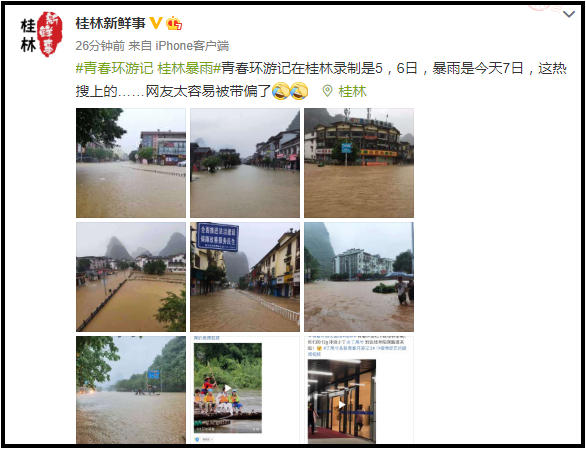Image resolution: width=586 pixels, height=449 pixels.
Task: Open the photo of building with yellow signs
Action: 359,163
